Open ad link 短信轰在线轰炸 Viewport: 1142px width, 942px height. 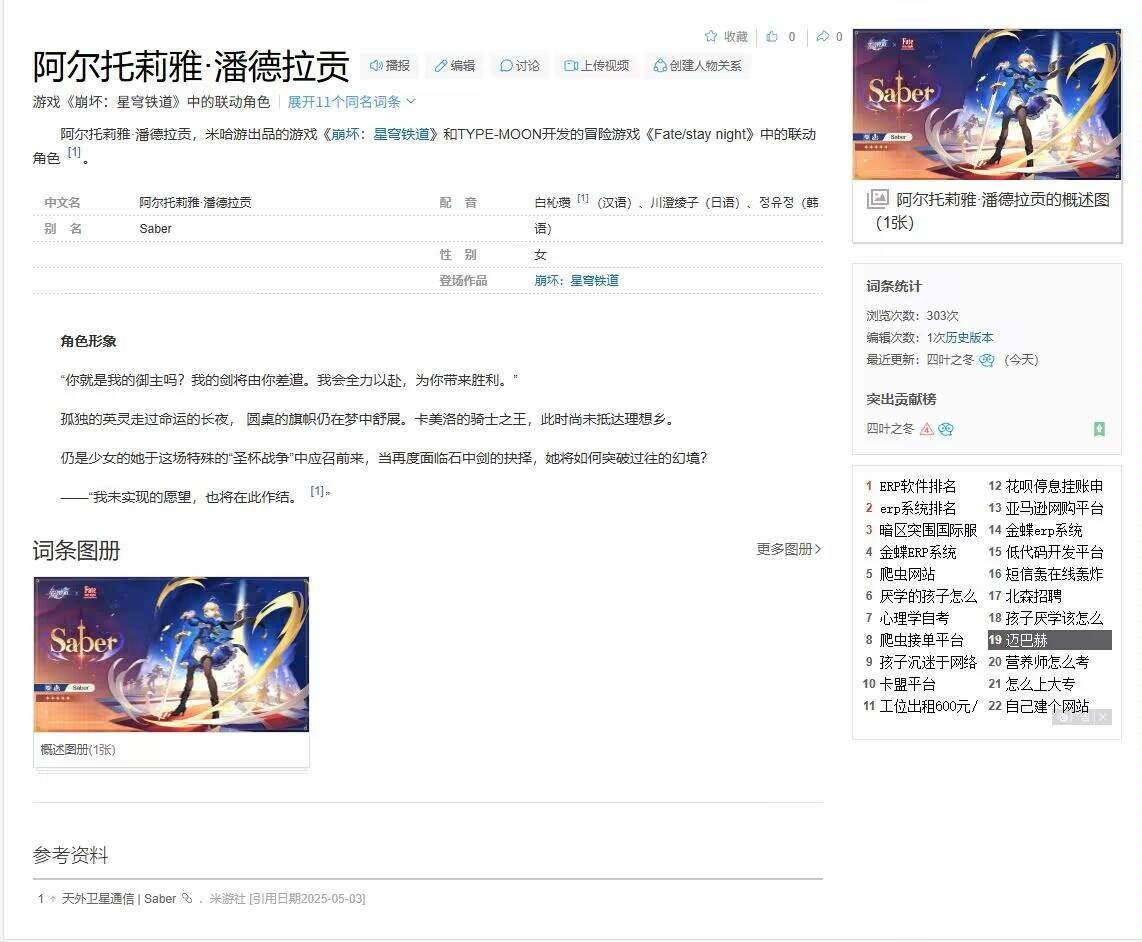(1054, 574)
